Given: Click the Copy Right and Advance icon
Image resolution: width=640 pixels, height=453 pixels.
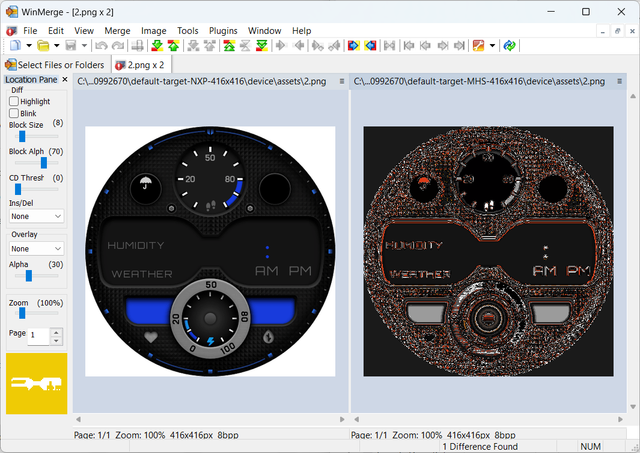Looking at the screenshot, I should click(x=317, y=45).
